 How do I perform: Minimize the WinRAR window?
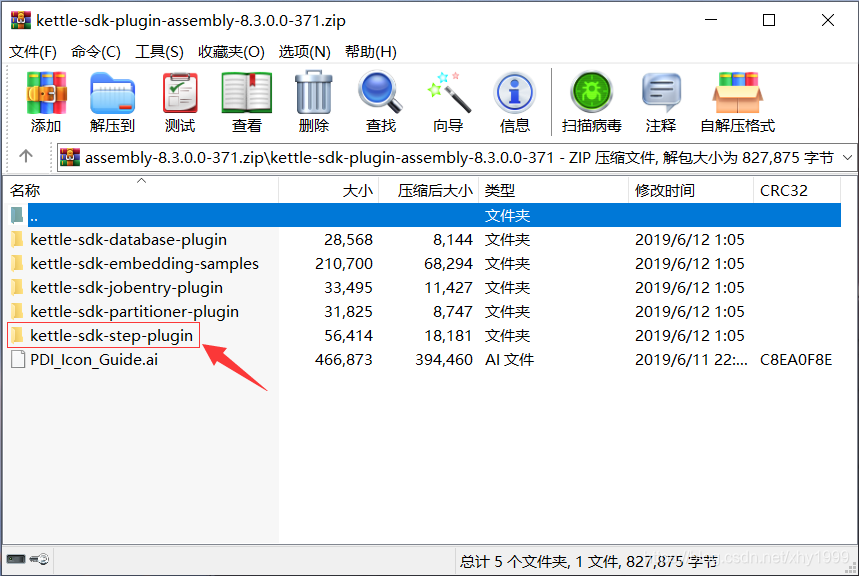click(711, 20)
